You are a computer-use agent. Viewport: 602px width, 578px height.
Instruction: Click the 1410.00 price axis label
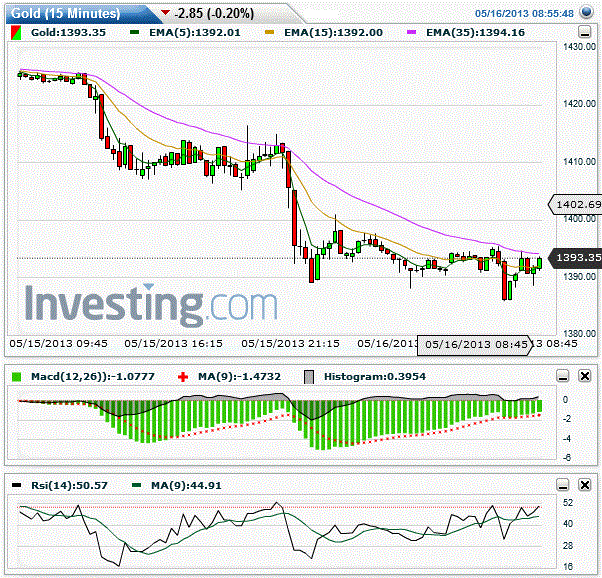(x=579, y=162)
